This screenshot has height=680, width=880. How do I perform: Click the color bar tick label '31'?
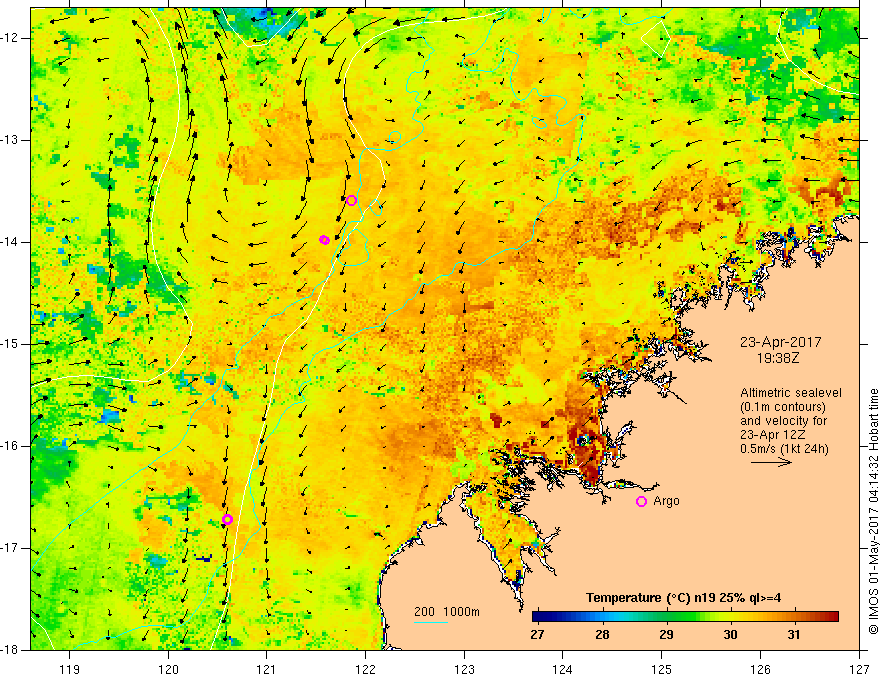pyautogui.click(x=794, y=635)
